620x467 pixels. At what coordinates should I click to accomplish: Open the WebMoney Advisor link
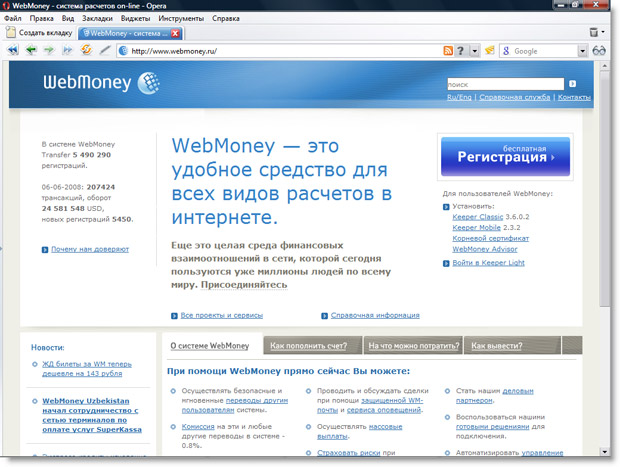pos(485,249)
